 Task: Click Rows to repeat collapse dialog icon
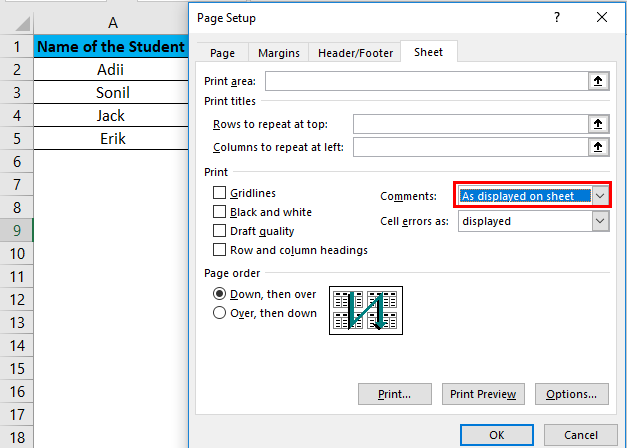[x=598, y=124]
